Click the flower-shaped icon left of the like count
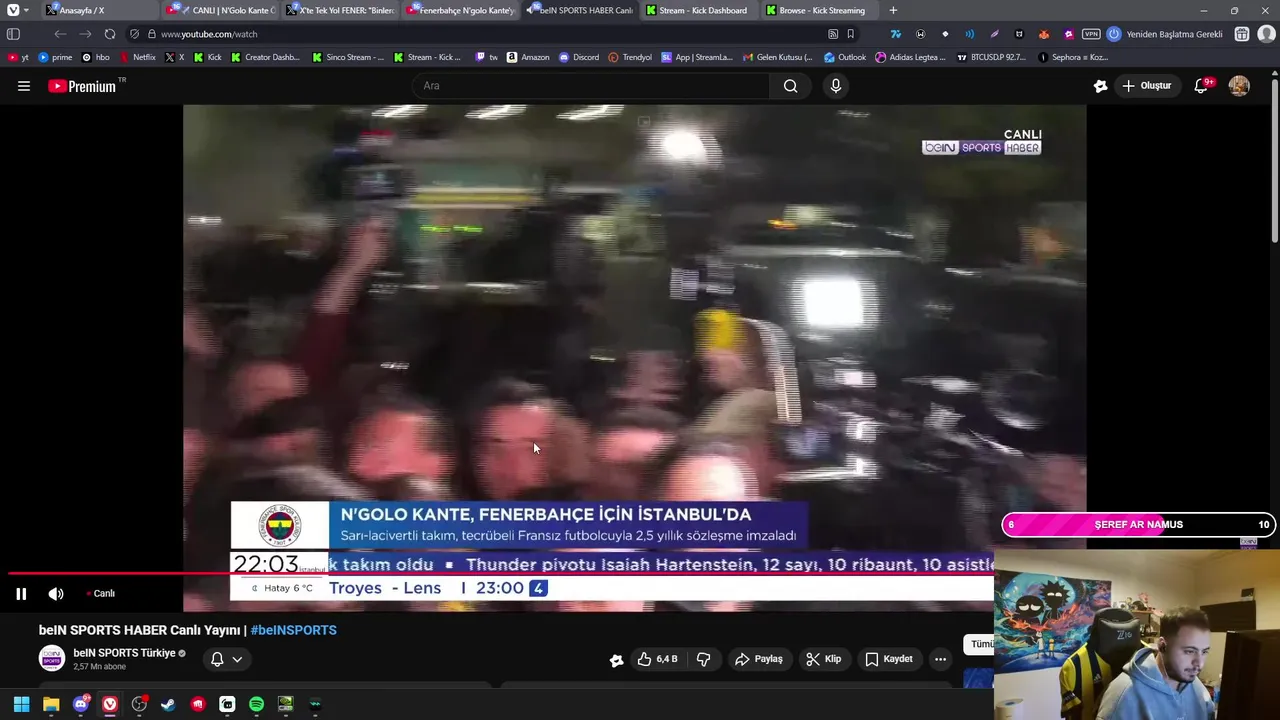This screenshot has width=1280, height=720. coord(616,659)
